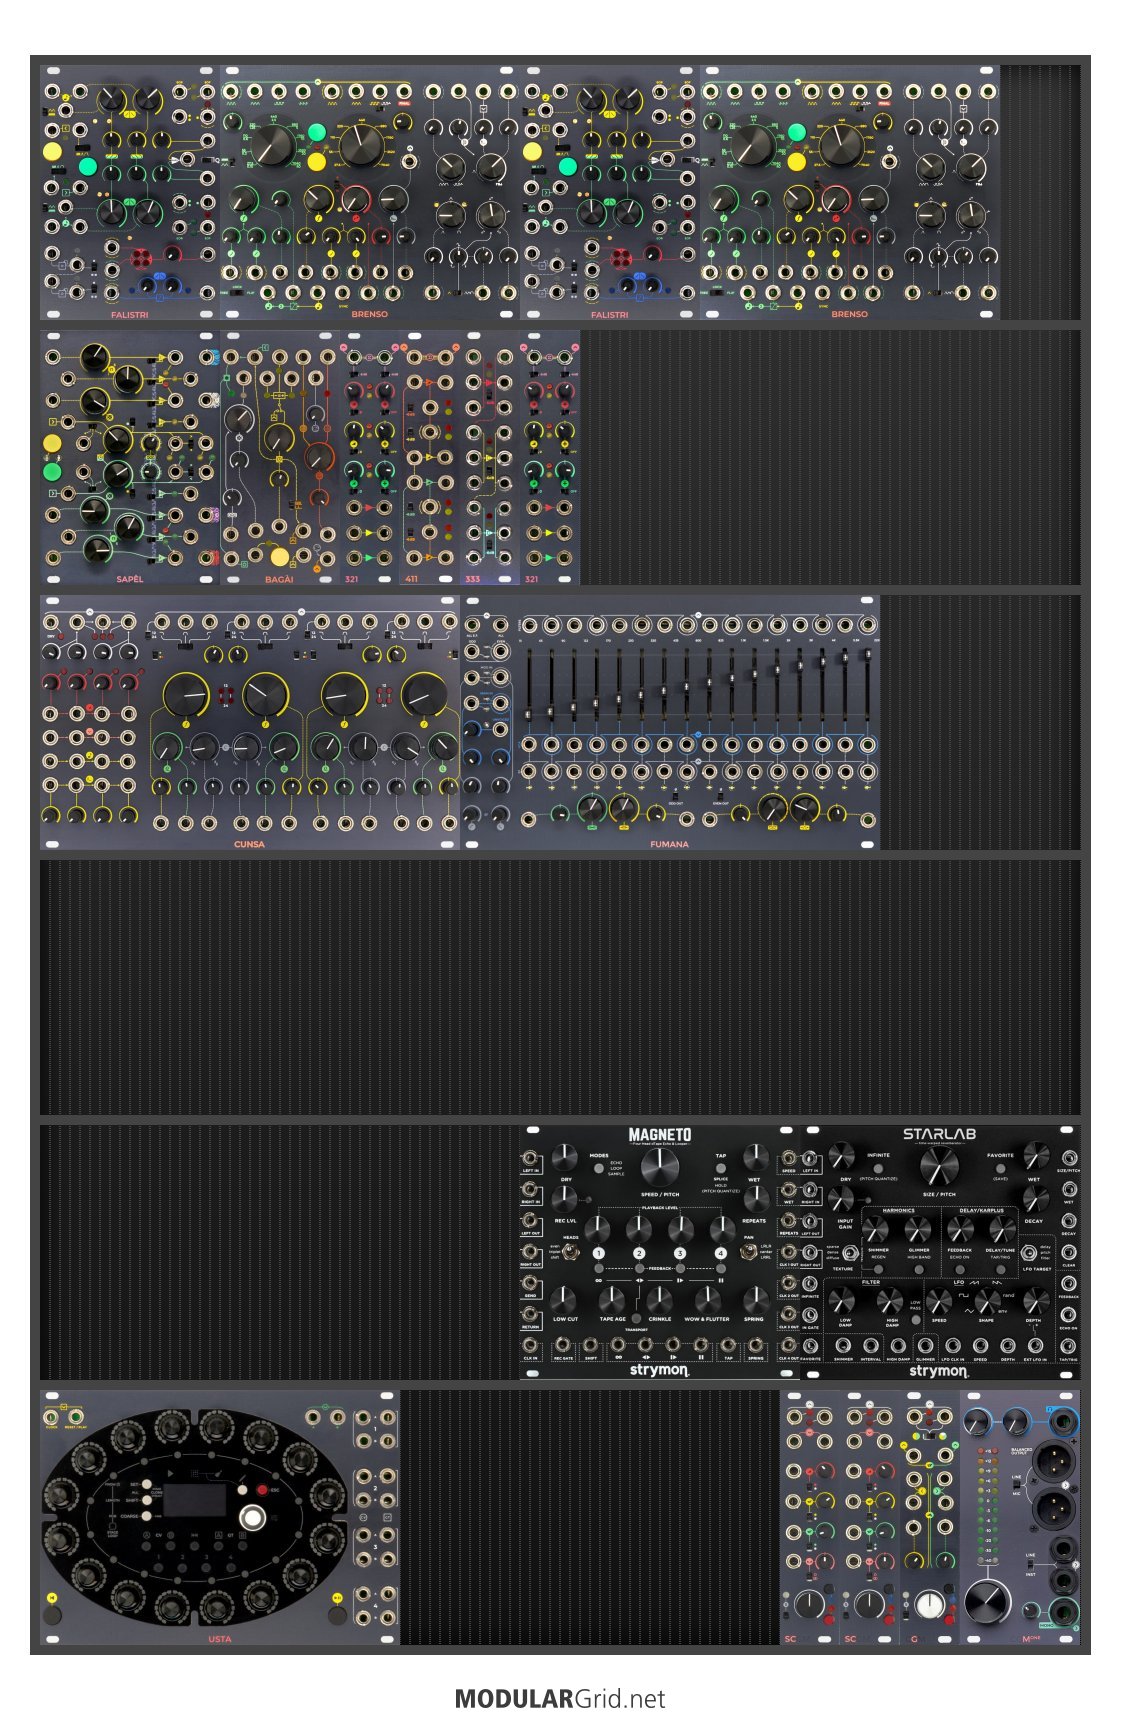Click the LOW CUT knob on Magneto
Viewport: 1121px width, 1720px height.
click(565, 1299)
